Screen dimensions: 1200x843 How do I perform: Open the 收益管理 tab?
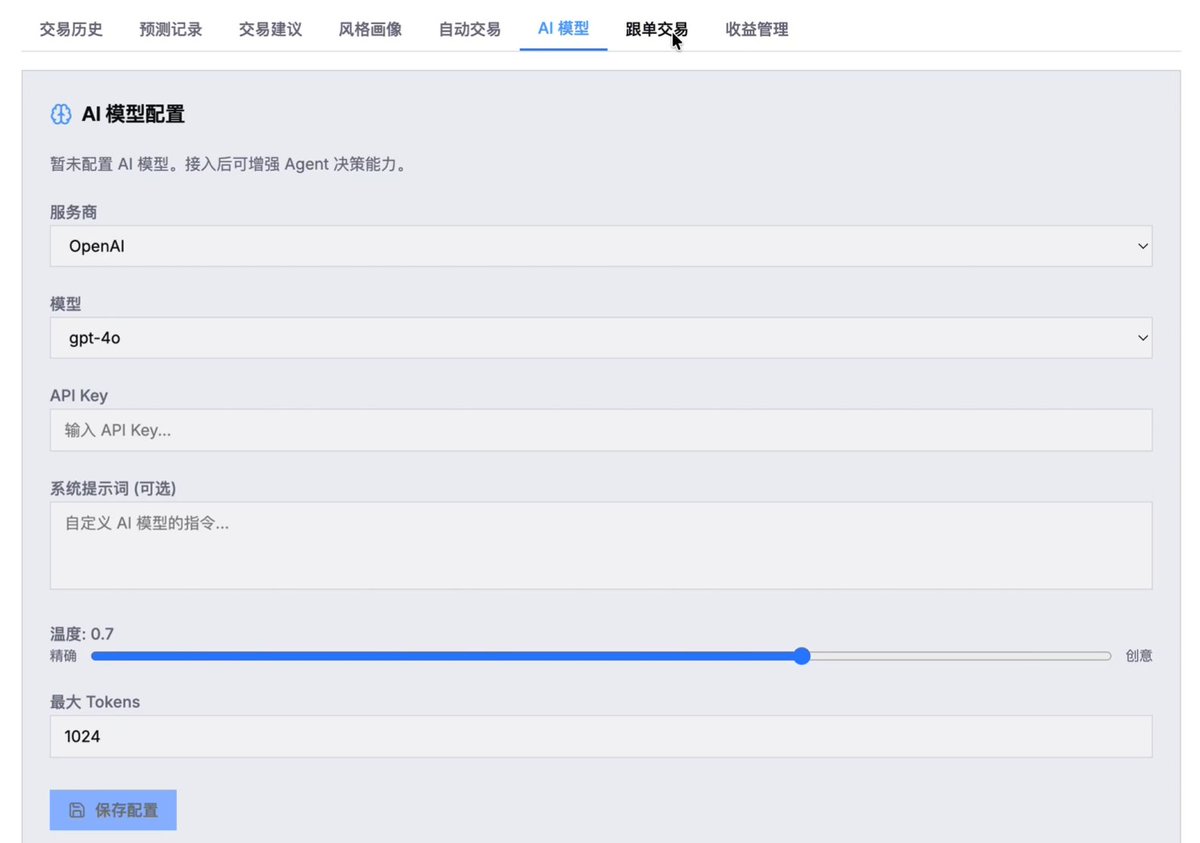click(x=757, y=29)
